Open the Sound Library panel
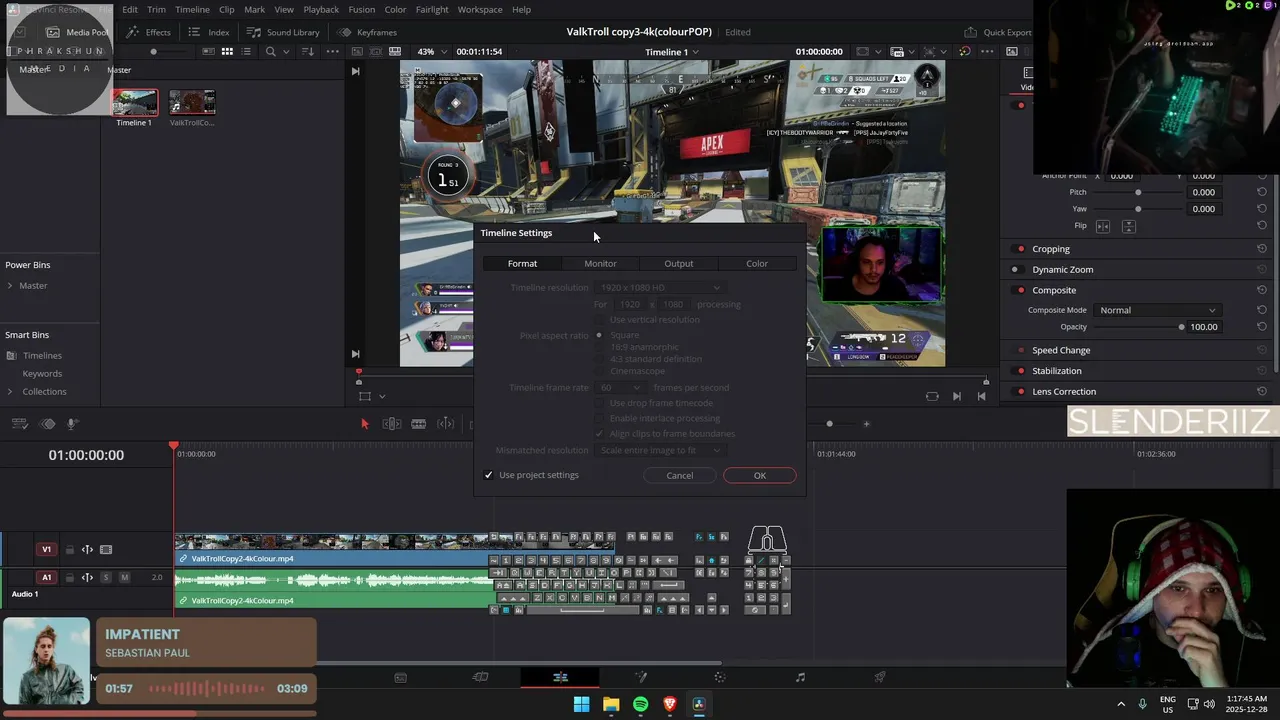This screenshot has height=720, width=1280. [x=283, y=32]
